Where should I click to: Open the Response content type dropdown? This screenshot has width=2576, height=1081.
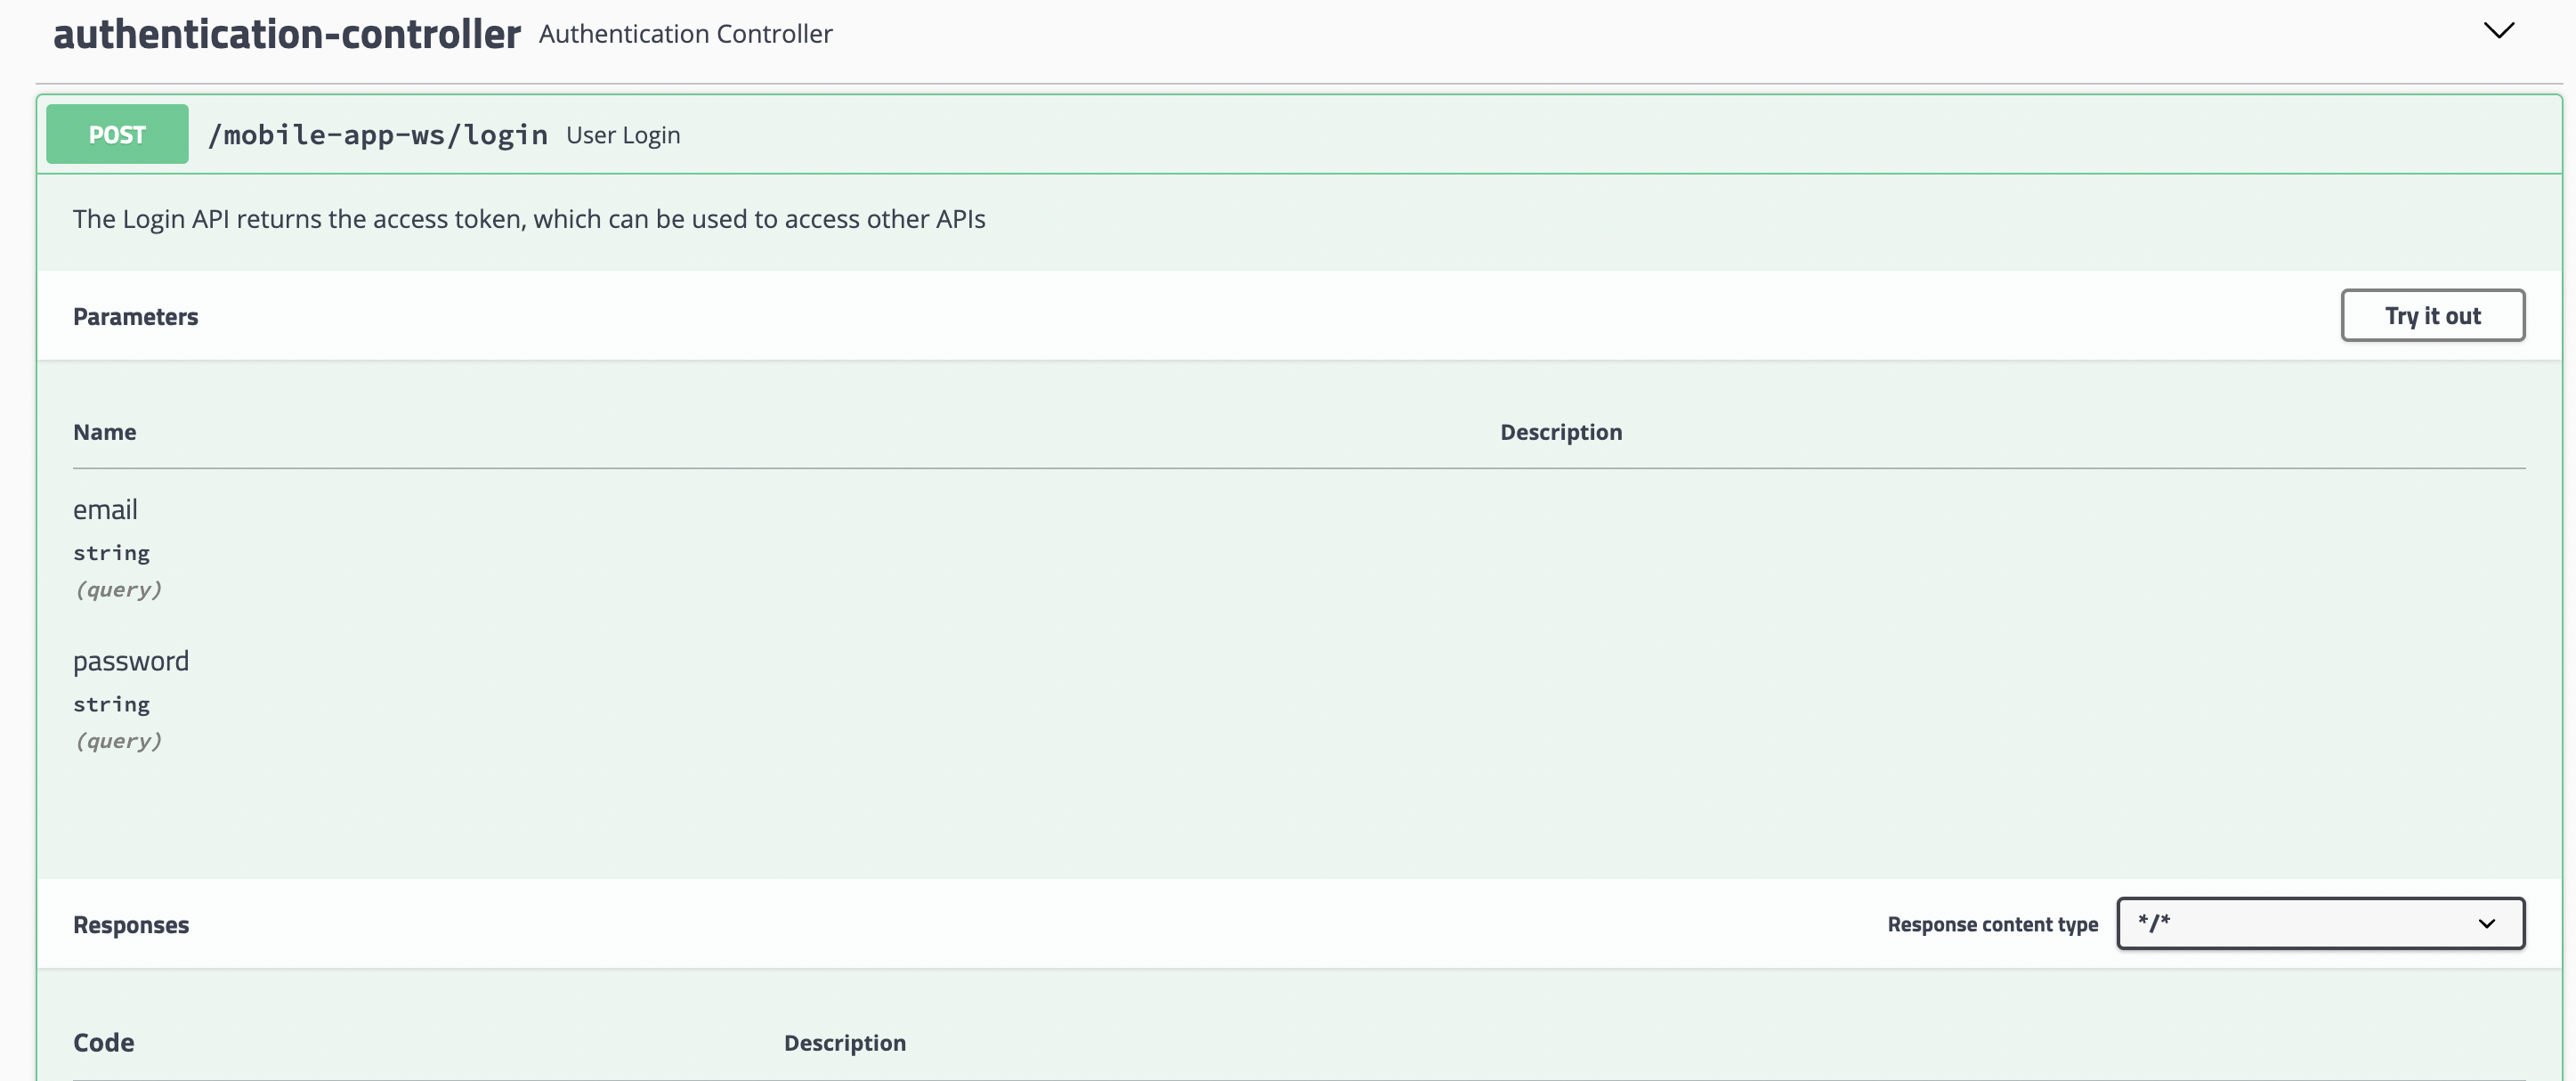click(x=2318, y=923)
